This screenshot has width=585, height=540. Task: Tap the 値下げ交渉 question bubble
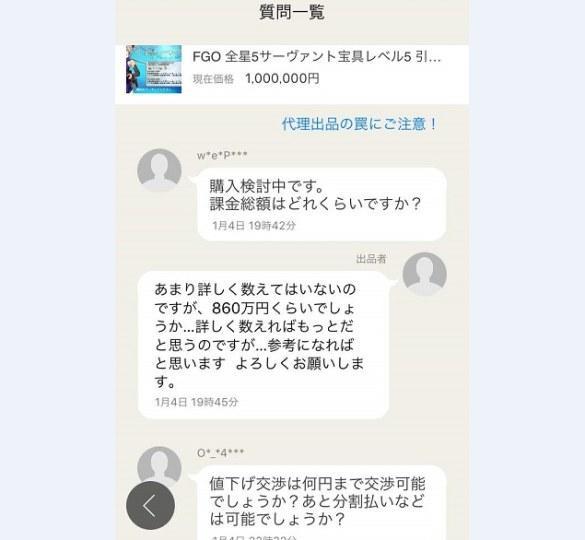tap(322, 503)
